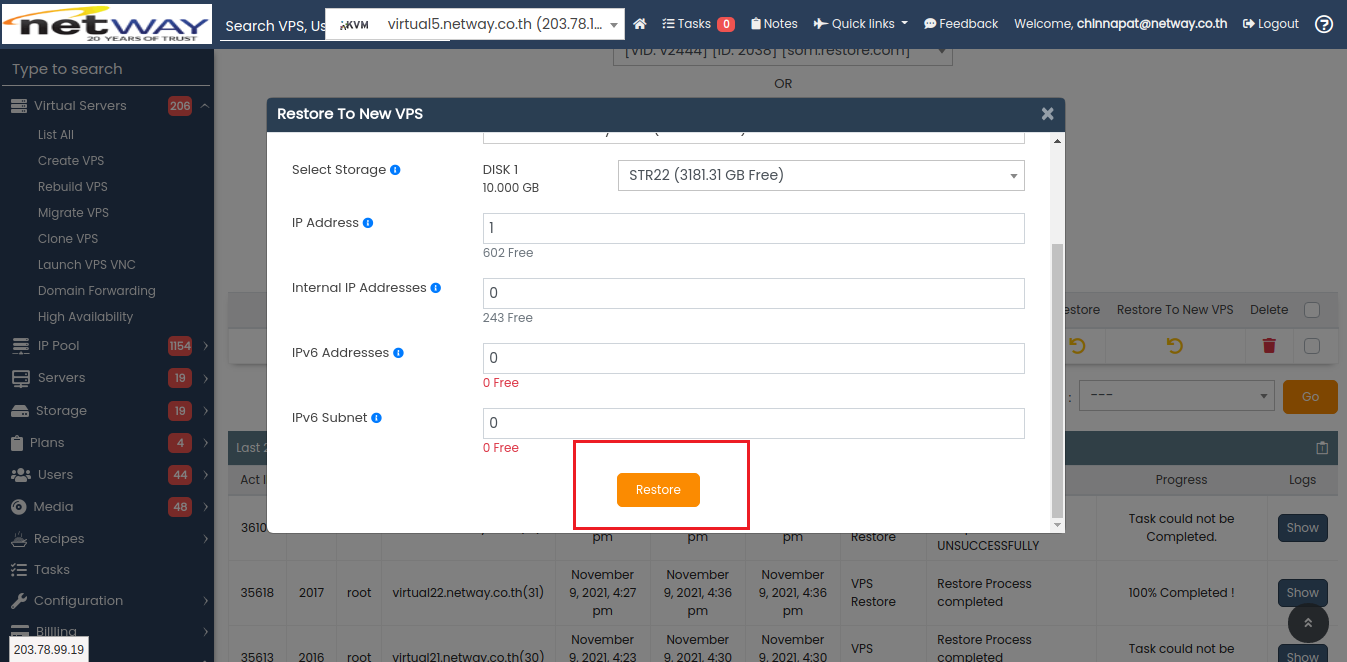This screenshot has height=662, width=1347.
Task: Click the Logout link
Action: [x=1270, y=23]
